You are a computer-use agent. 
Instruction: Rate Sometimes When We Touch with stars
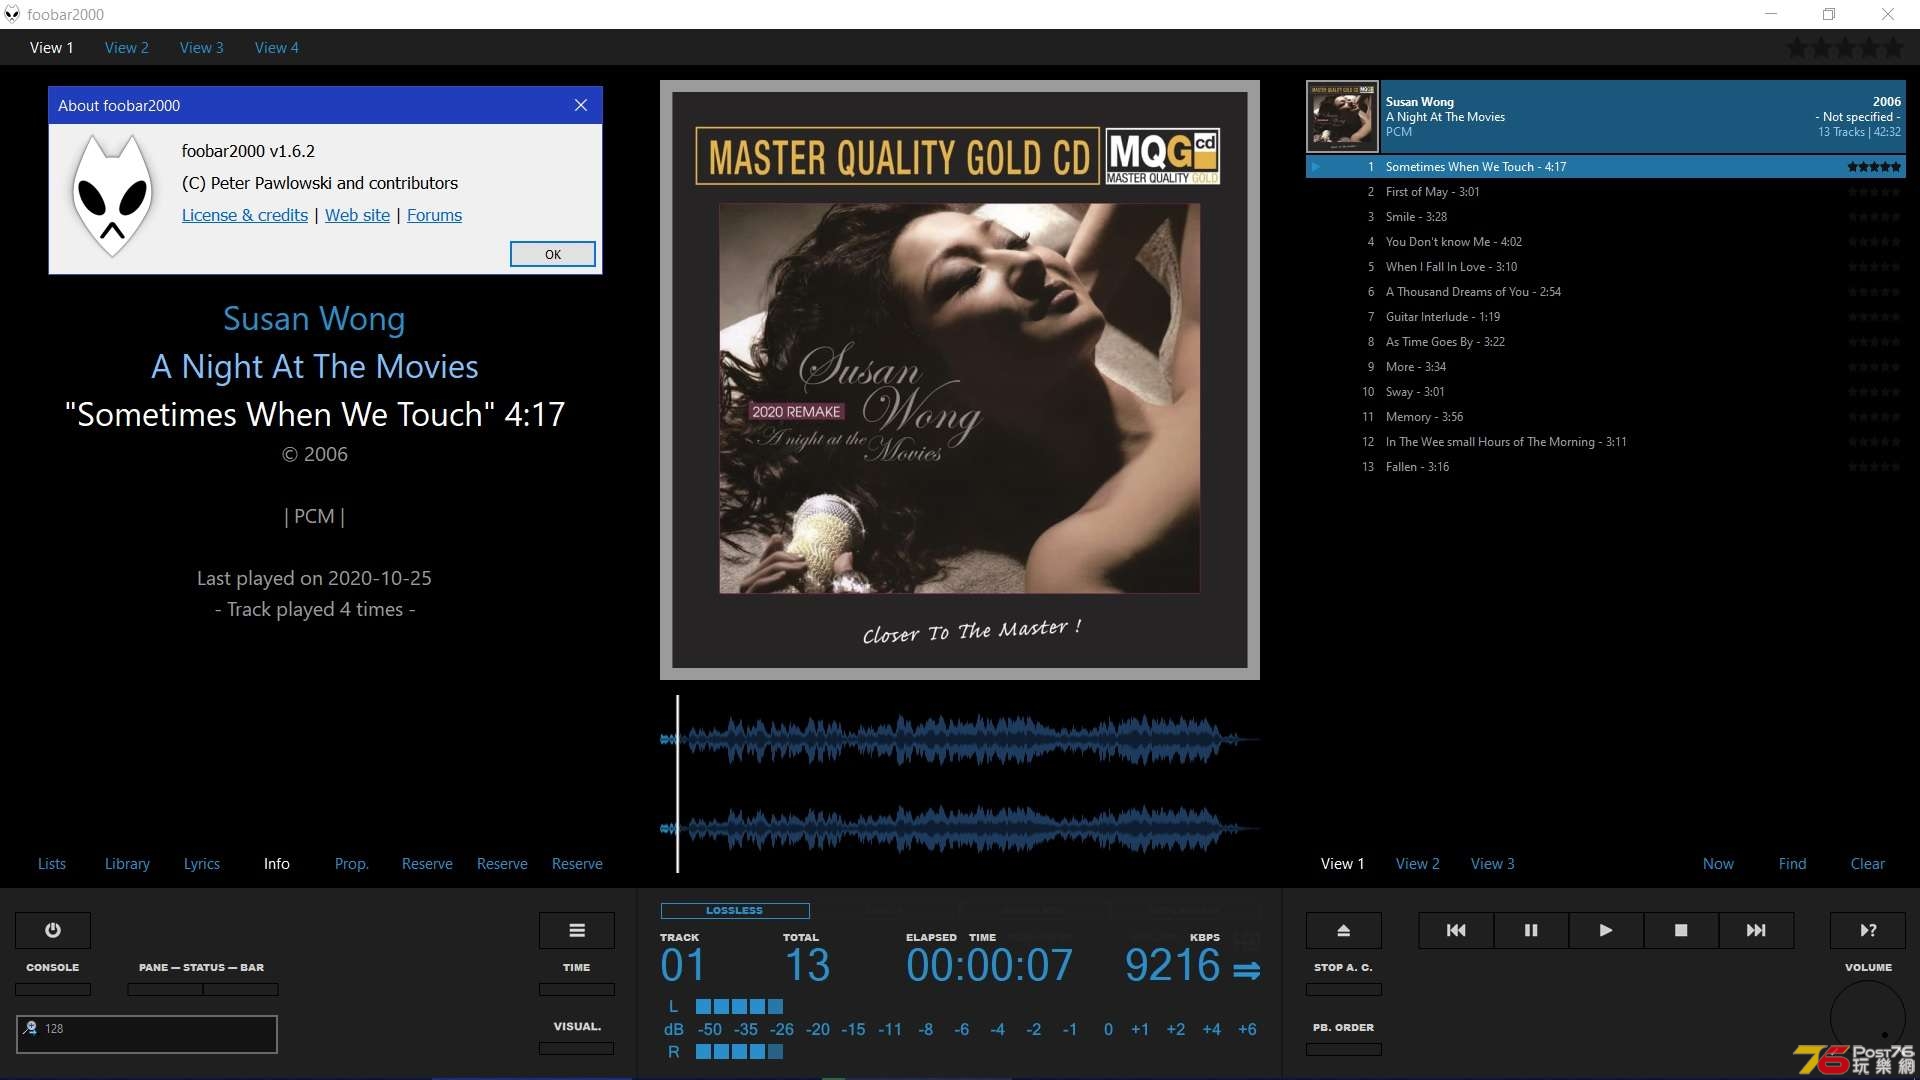tap(1874, 167)
